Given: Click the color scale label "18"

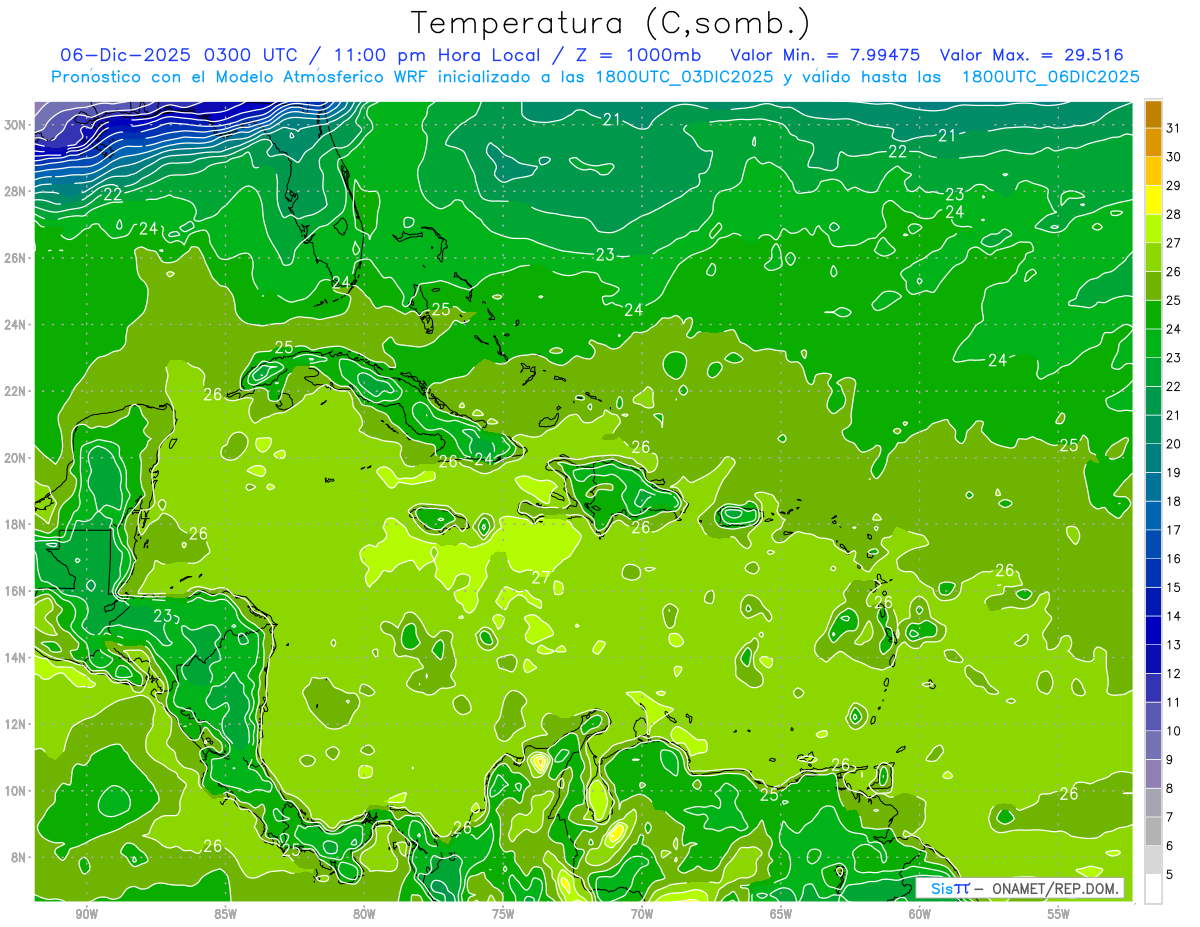Looking at the screenshot, I should point(1174,501).
